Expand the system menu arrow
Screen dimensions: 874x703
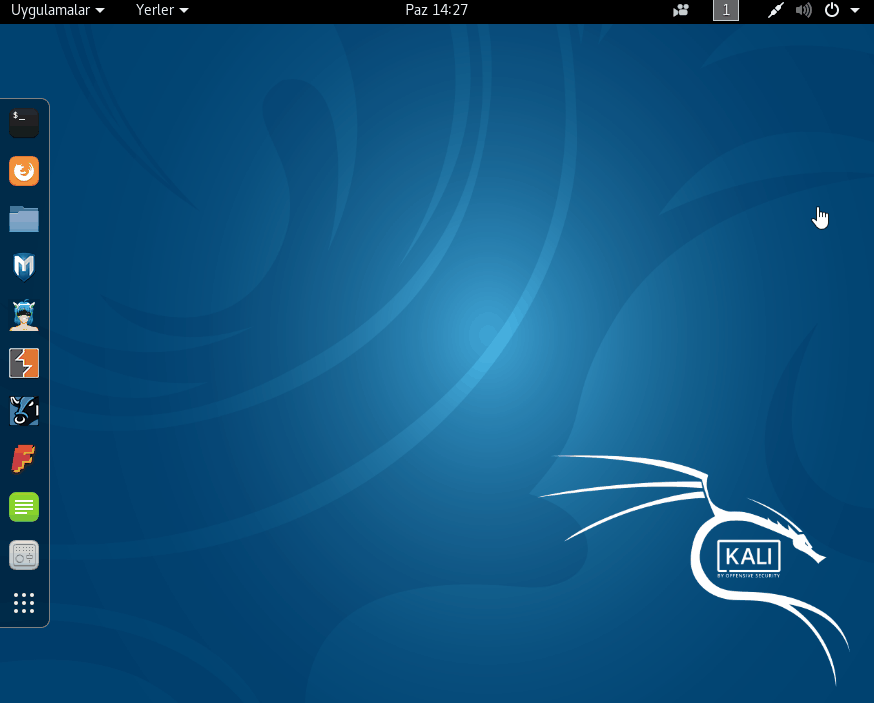point(854,10)
